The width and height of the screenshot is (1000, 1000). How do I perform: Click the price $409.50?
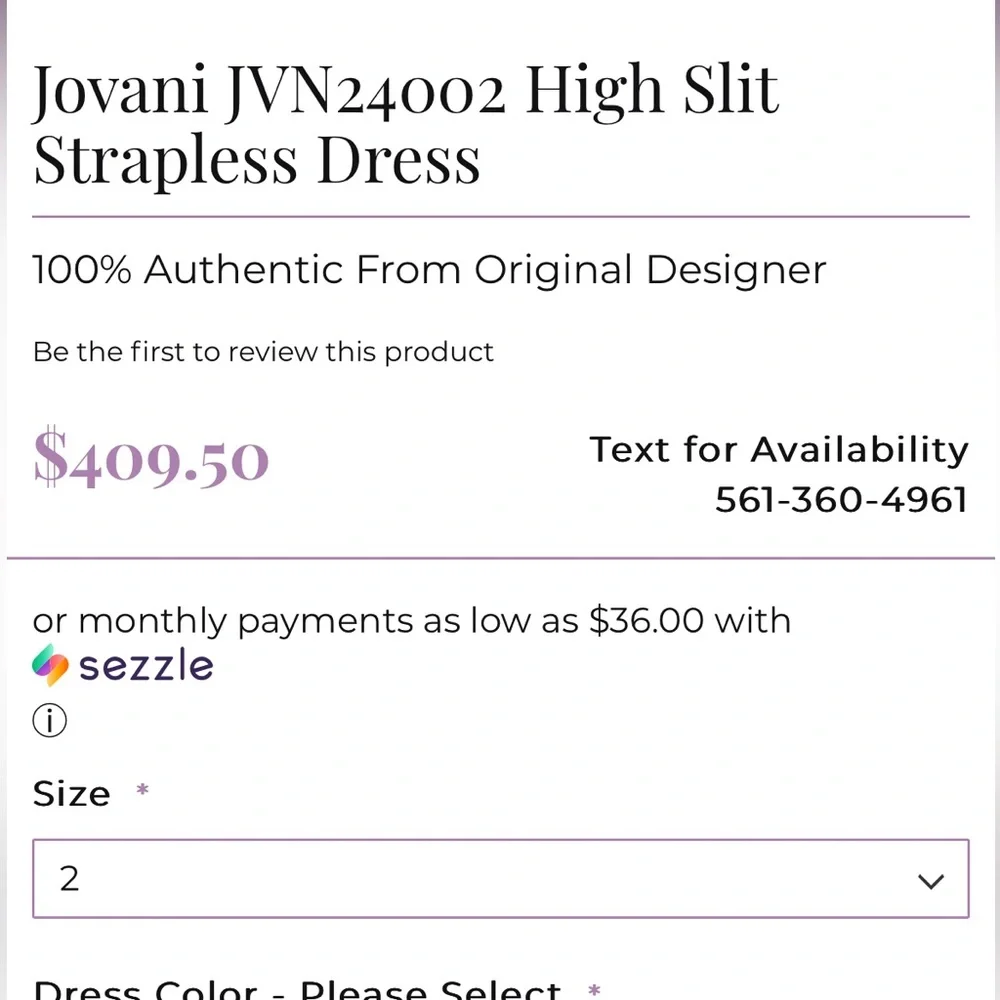click(x=150, y=458)
